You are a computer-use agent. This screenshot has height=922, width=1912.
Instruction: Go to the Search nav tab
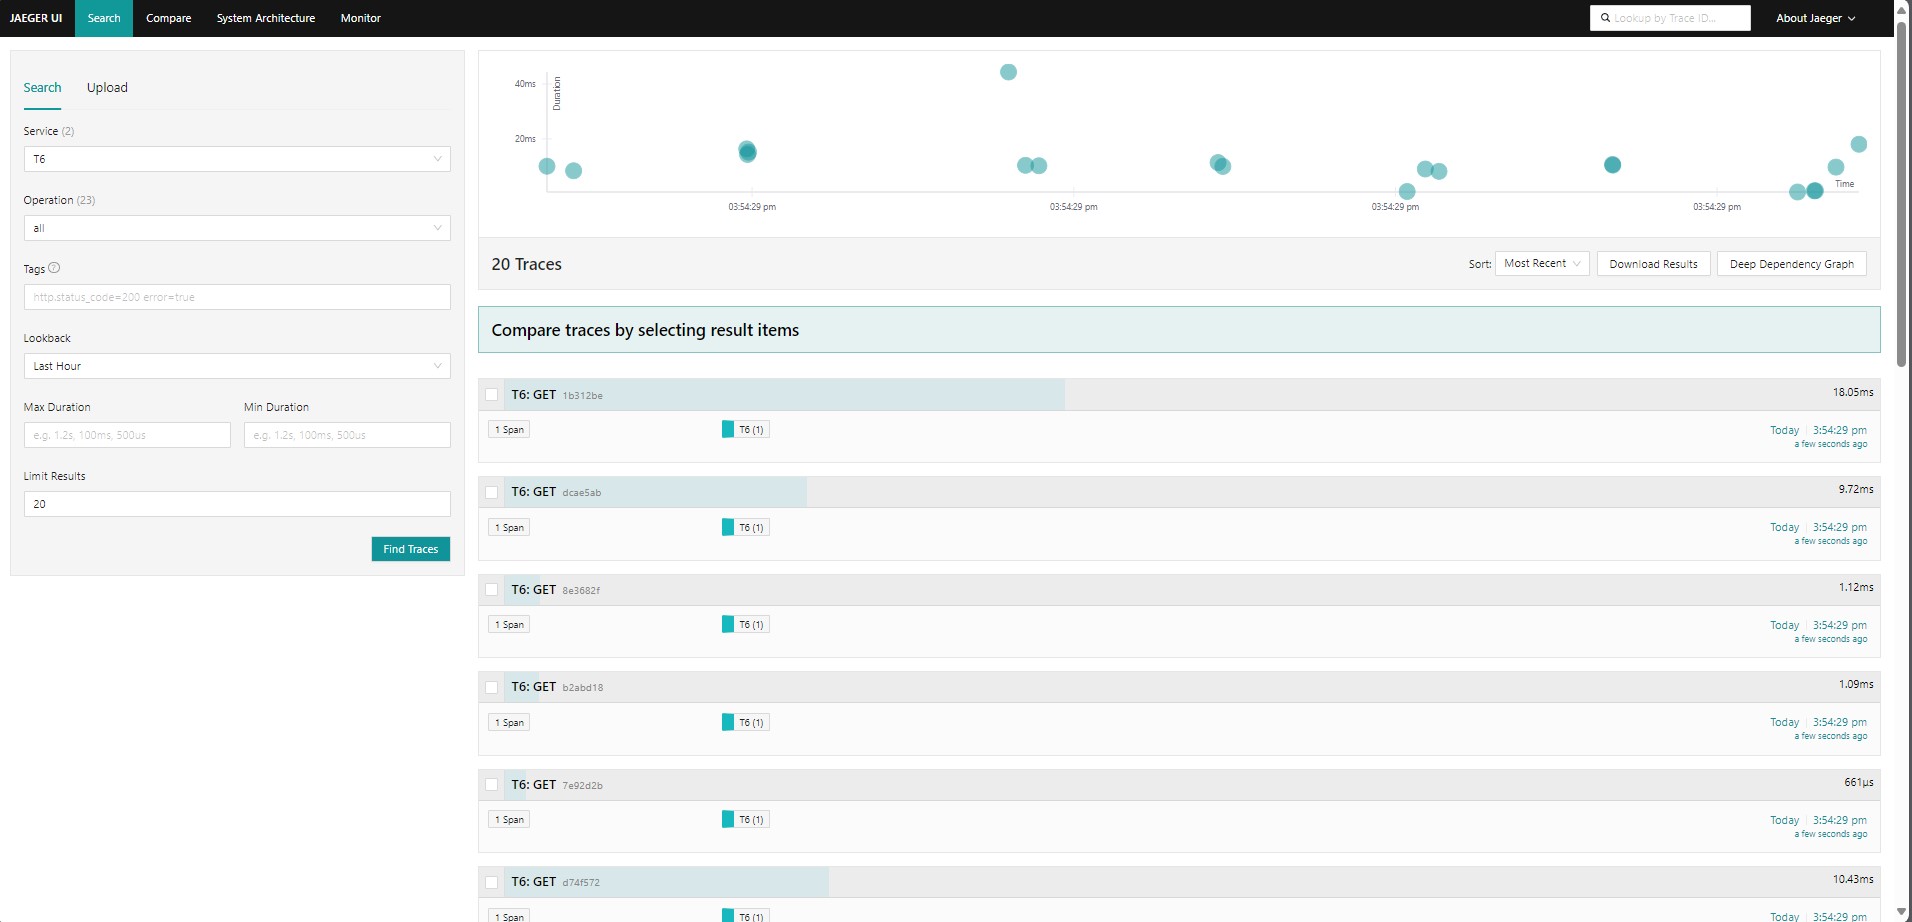pos(104,18)
